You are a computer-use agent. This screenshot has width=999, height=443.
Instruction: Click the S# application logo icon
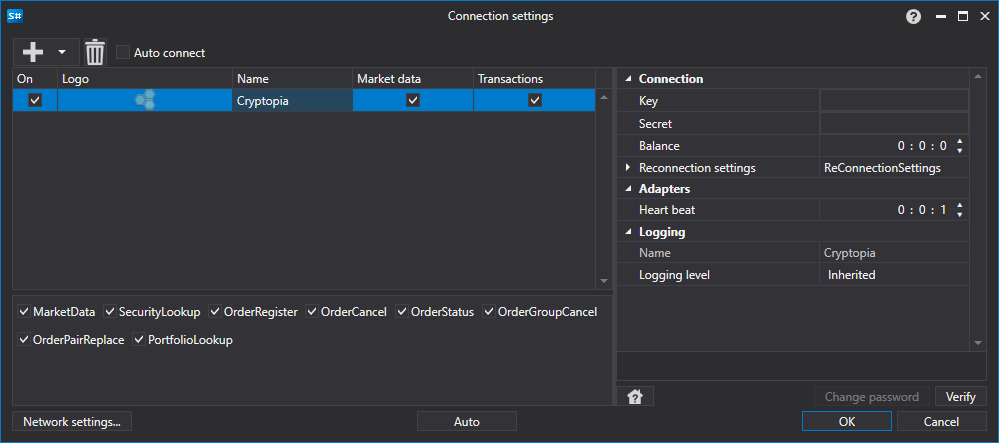pos(15,17)
